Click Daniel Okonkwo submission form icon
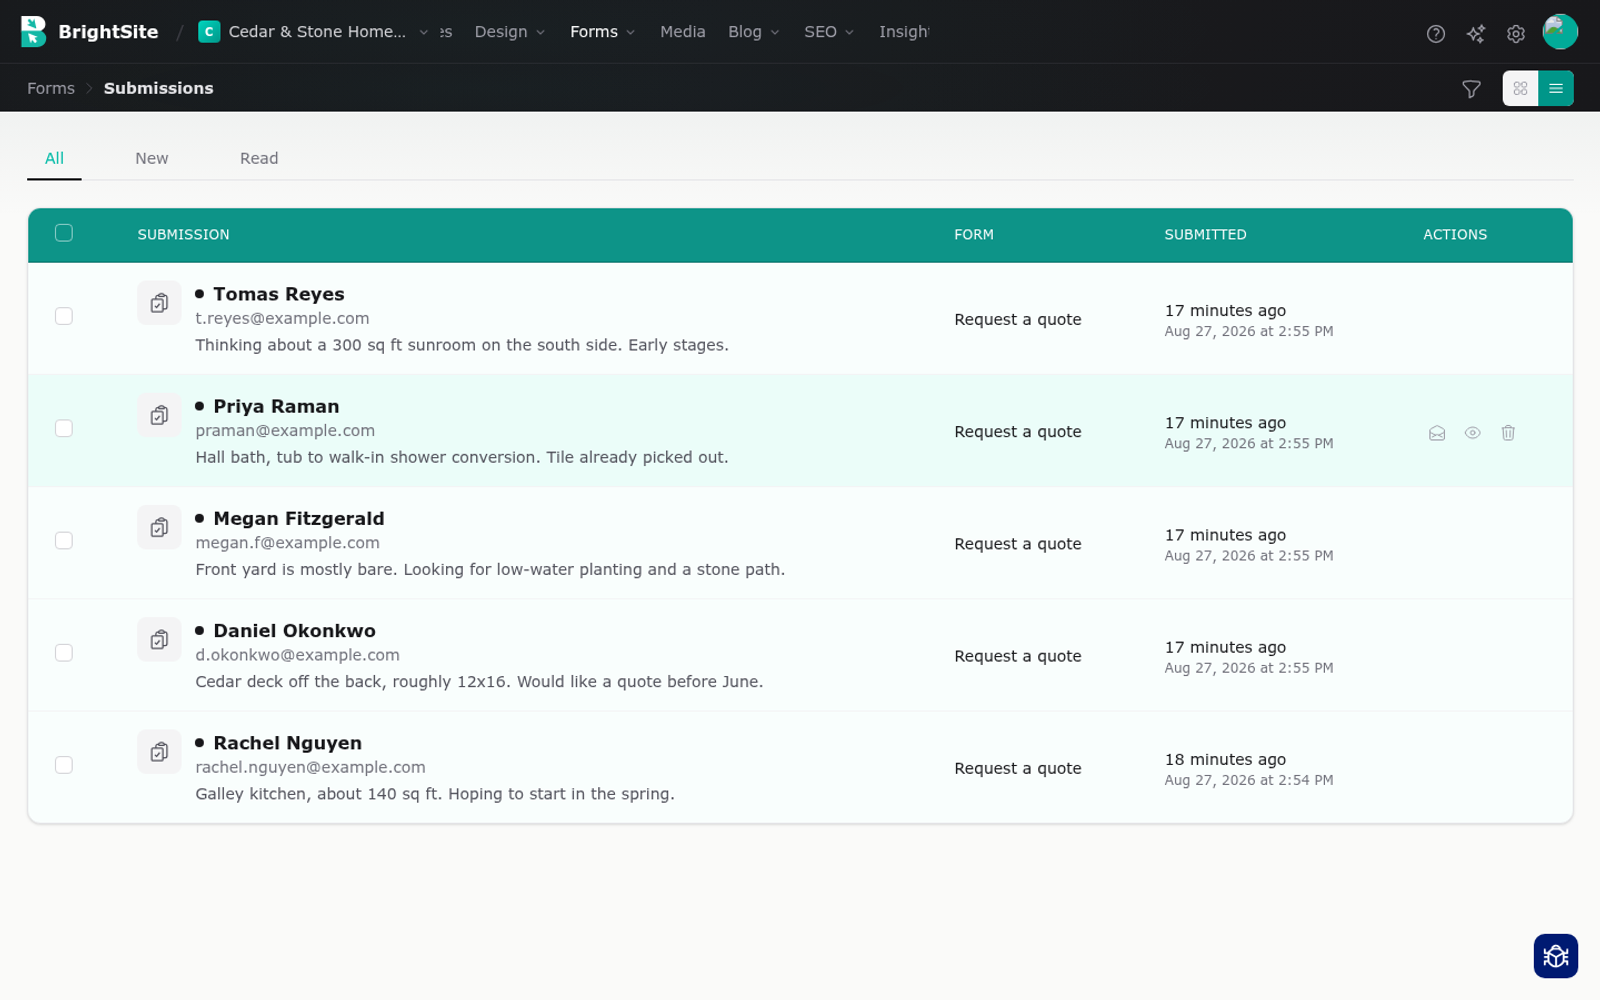Viewport: 1600px width, 1000px height. (x=159, y=639)
